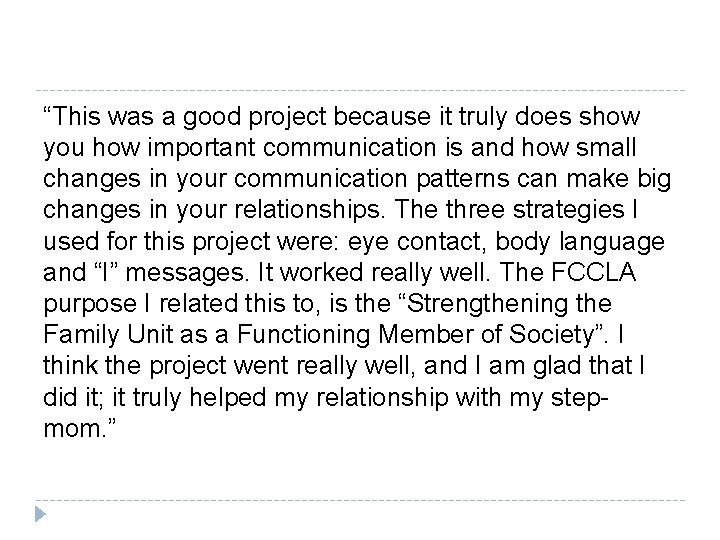Click the phrase "important communication"
Viewport: 720px width, 540px height.
(254, 146)
